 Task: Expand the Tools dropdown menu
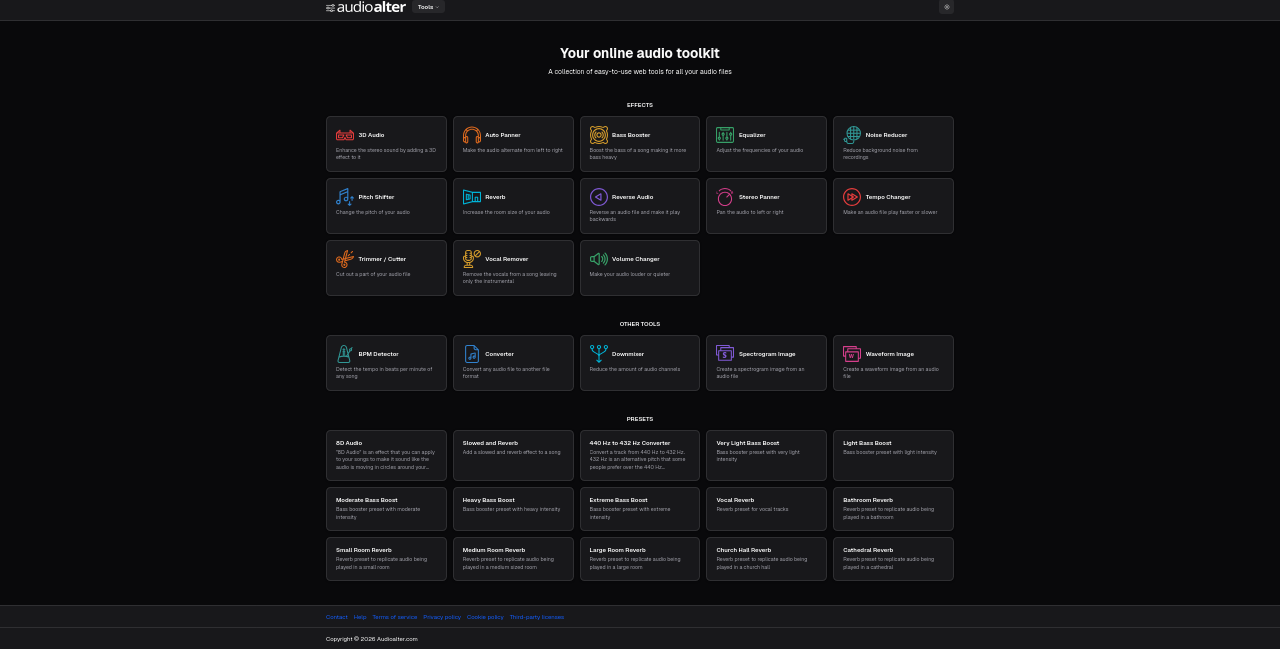(x=428, y=7)
